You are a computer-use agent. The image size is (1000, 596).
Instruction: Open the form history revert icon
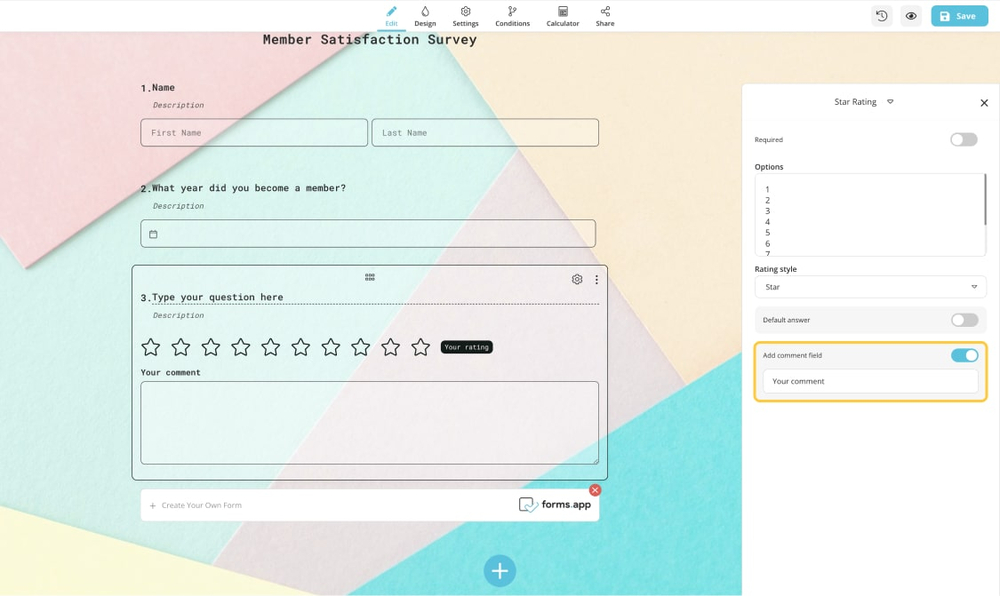coord(881,16)
